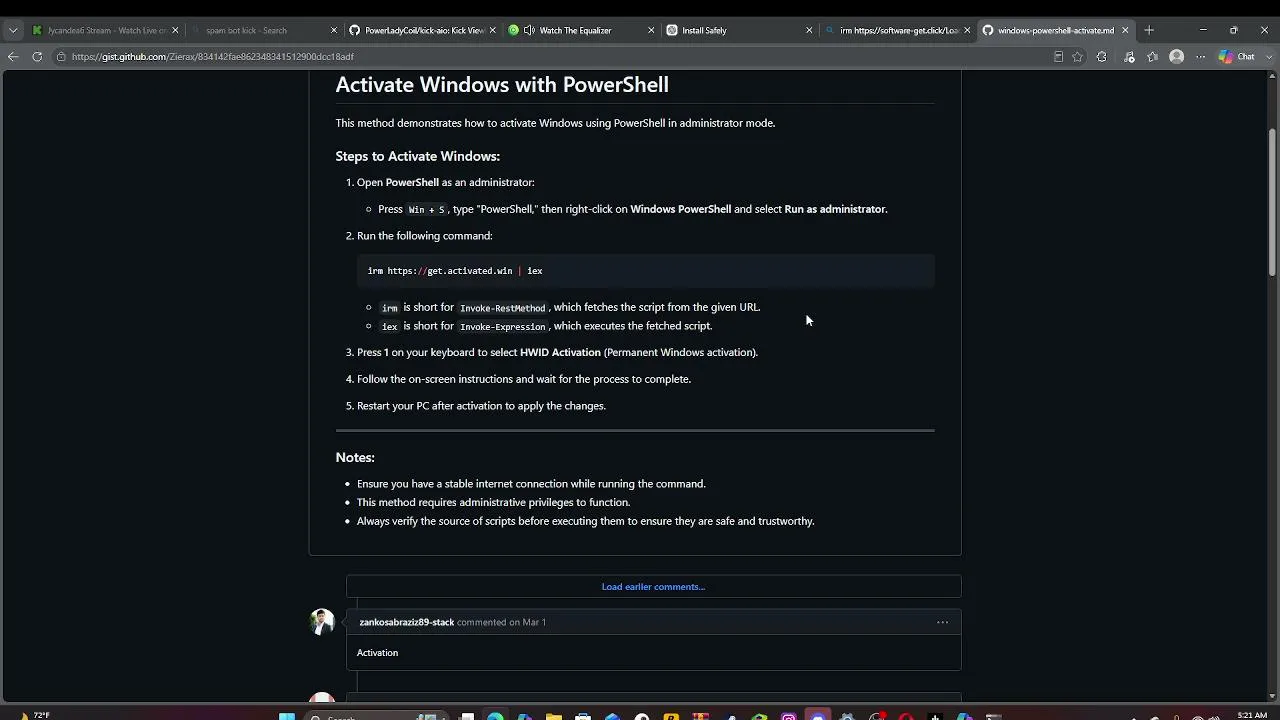Screen dimensions: 1280x720
Task: Click the 'HWID Activation' bold text
Action: pos(560,352)
